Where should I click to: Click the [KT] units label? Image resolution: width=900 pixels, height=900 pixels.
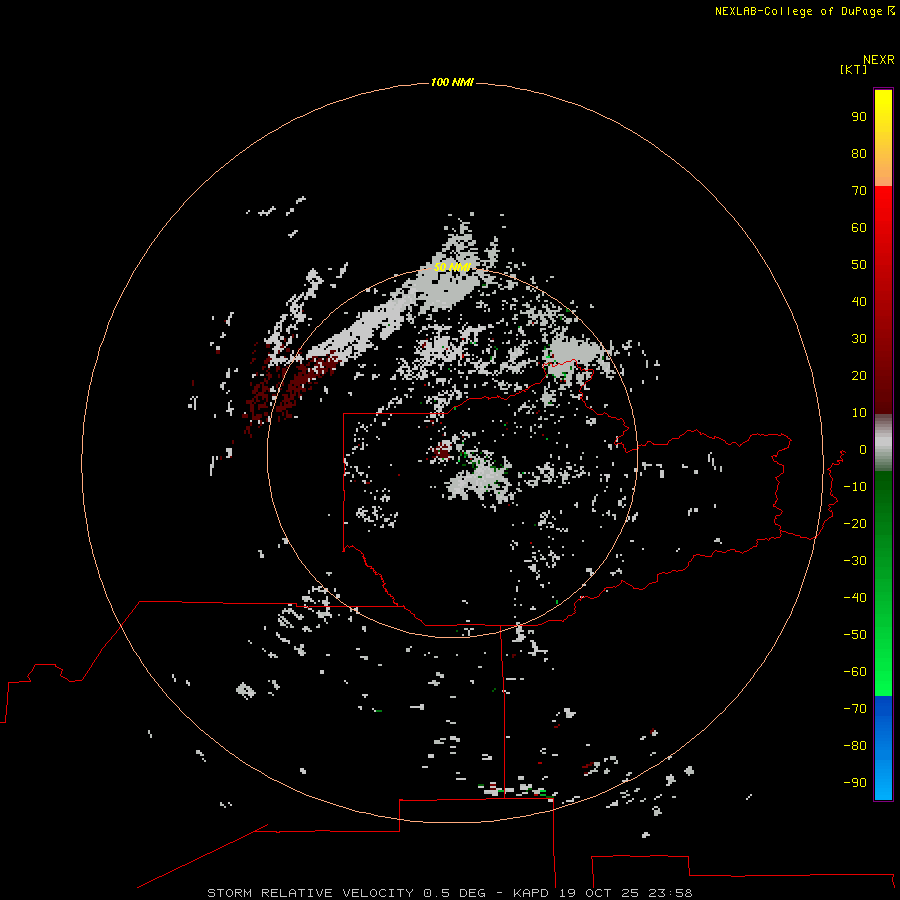click(854, 69)
